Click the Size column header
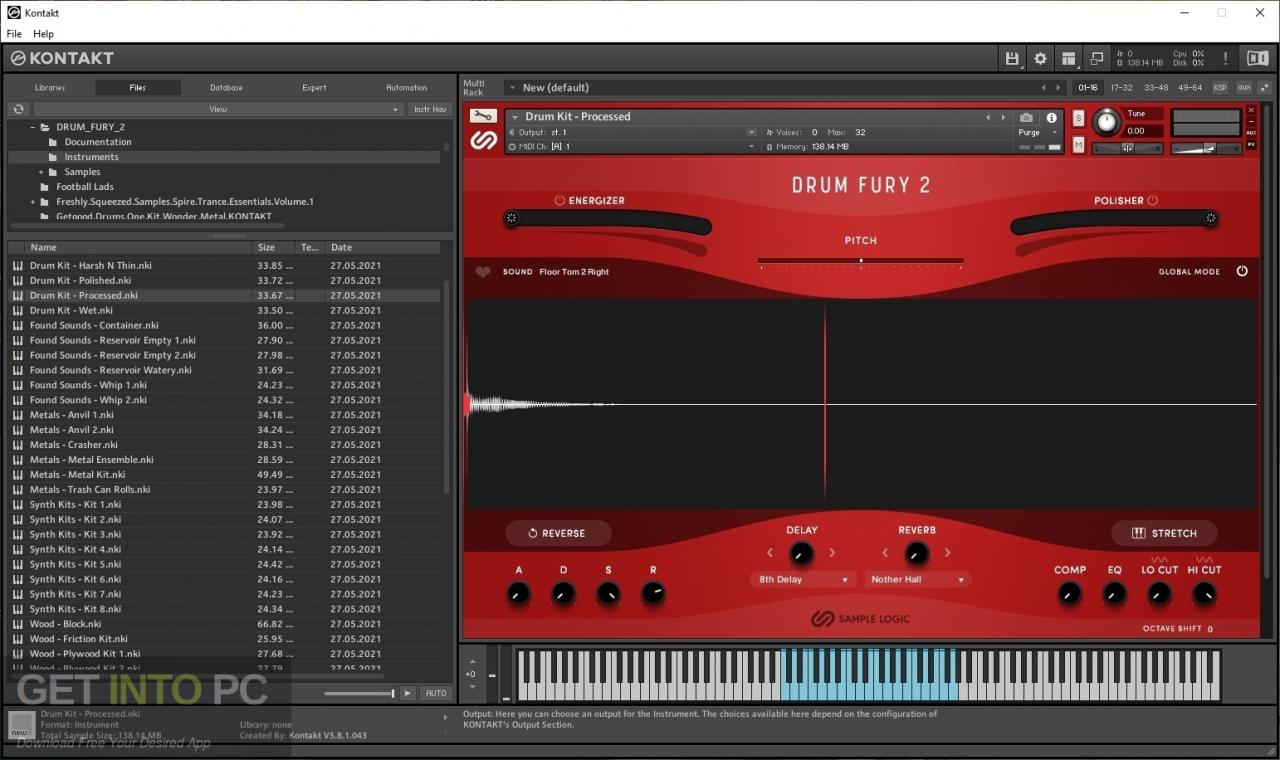The image size is (1280, 760). pos(274,247)
